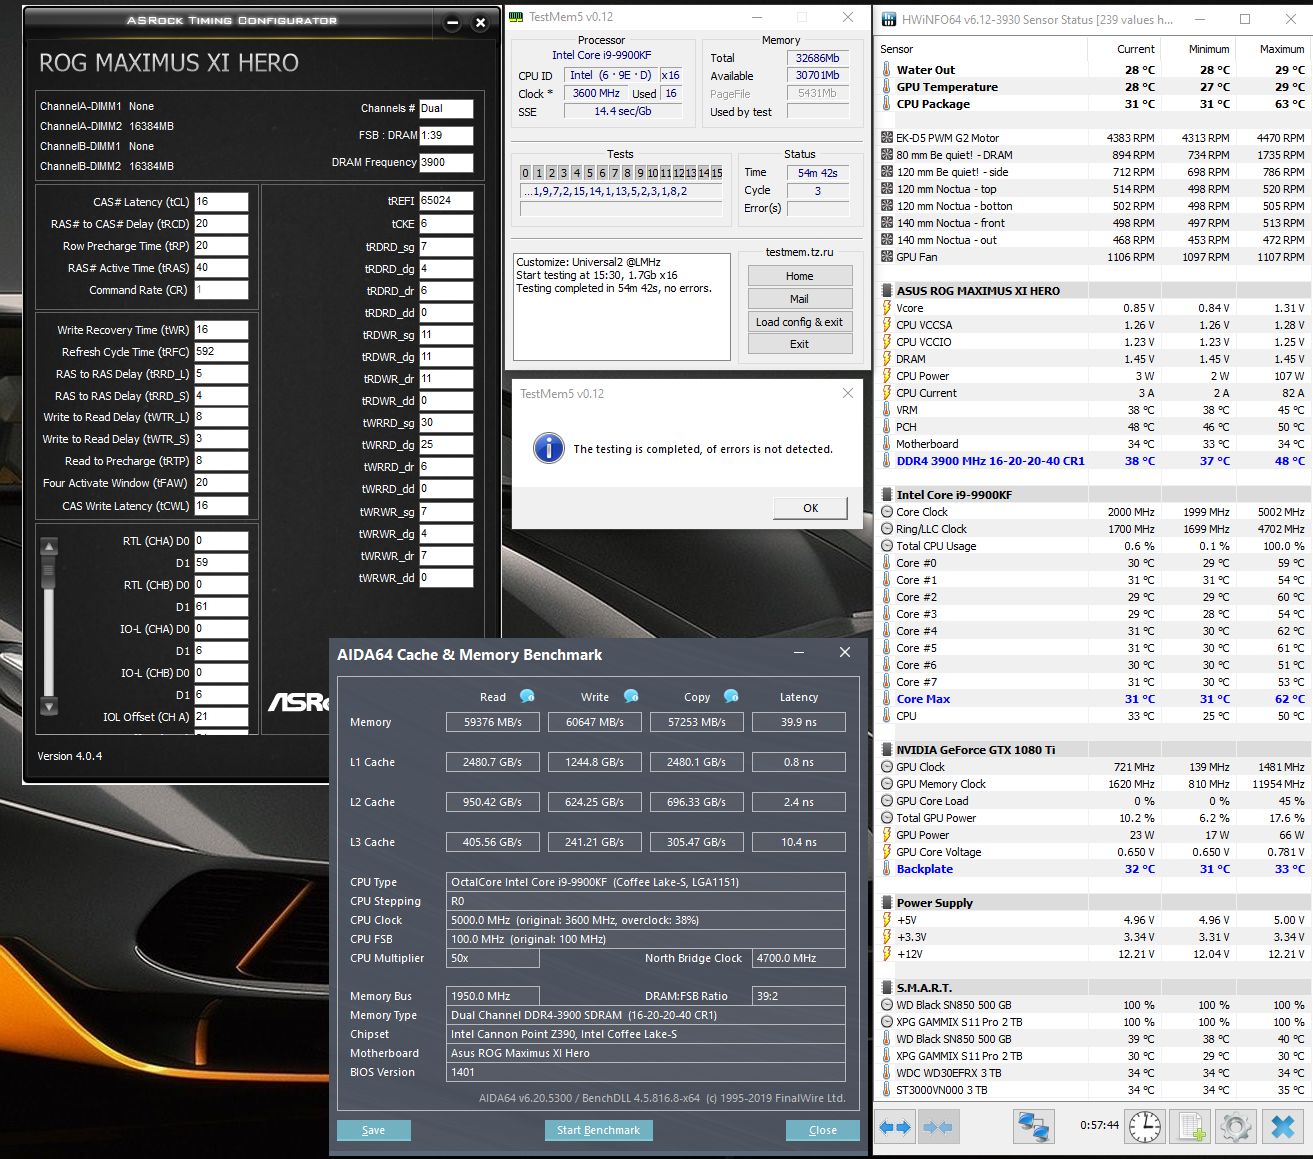The height and width of the screenshot is (1159, 1313).
Task: Click the thermometer icon beside Backplate
Action: pos(887,869)
